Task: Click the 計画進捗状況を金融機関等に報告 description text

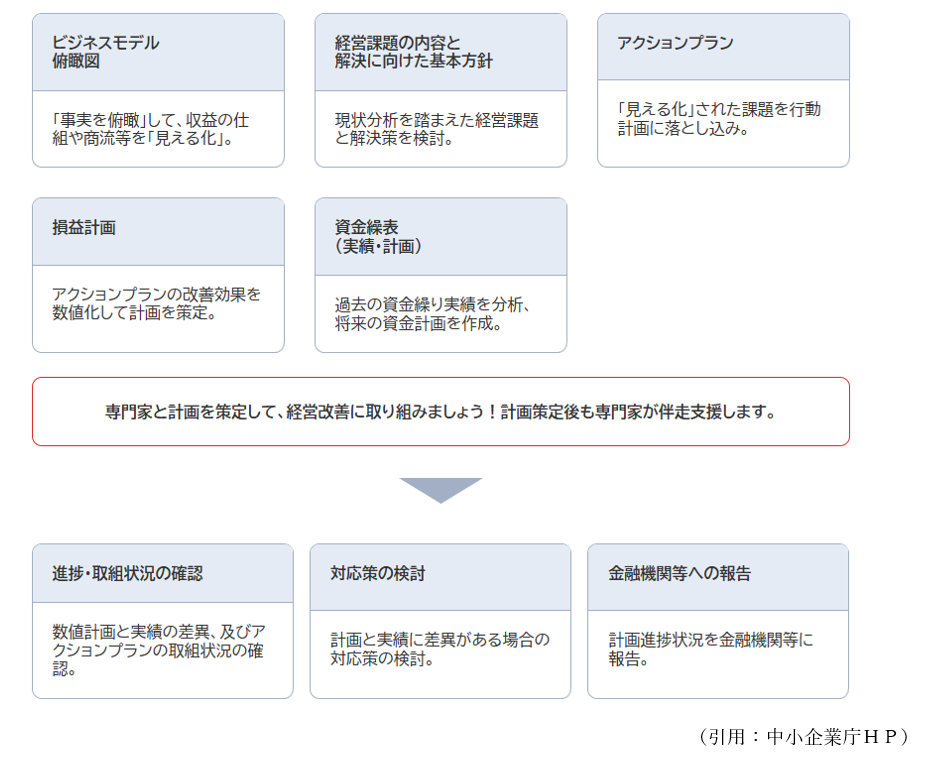Action: pos(711,649)
